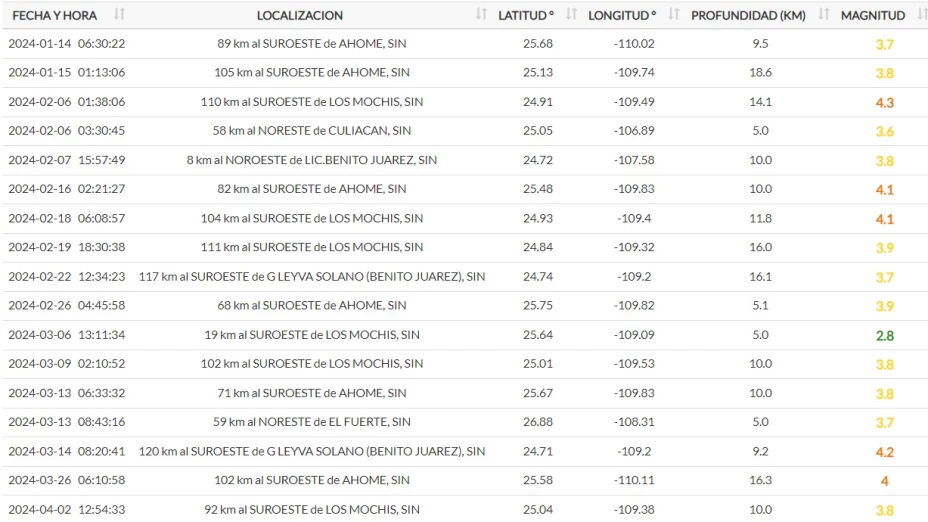
Task: Click '8 km al NOROESTE de LIC.BENITO JUAREZ'
Action: [x=312, y=160]
